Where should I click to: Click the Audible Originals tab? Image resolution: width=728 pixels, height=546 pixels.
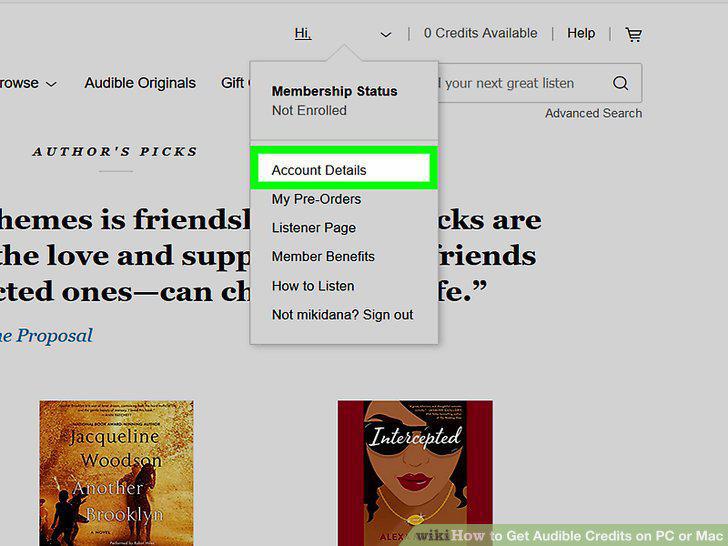(x=140, y=83)
